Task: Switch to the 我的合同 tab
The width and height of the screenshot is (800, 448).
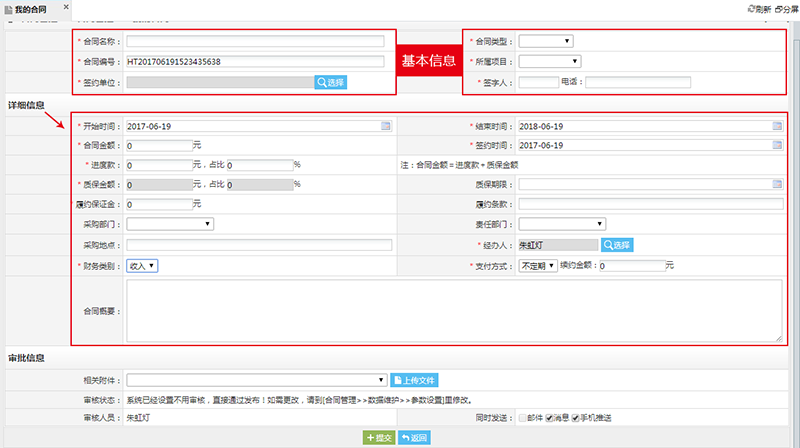Action: pyautogui.click(x=32, y=8)
